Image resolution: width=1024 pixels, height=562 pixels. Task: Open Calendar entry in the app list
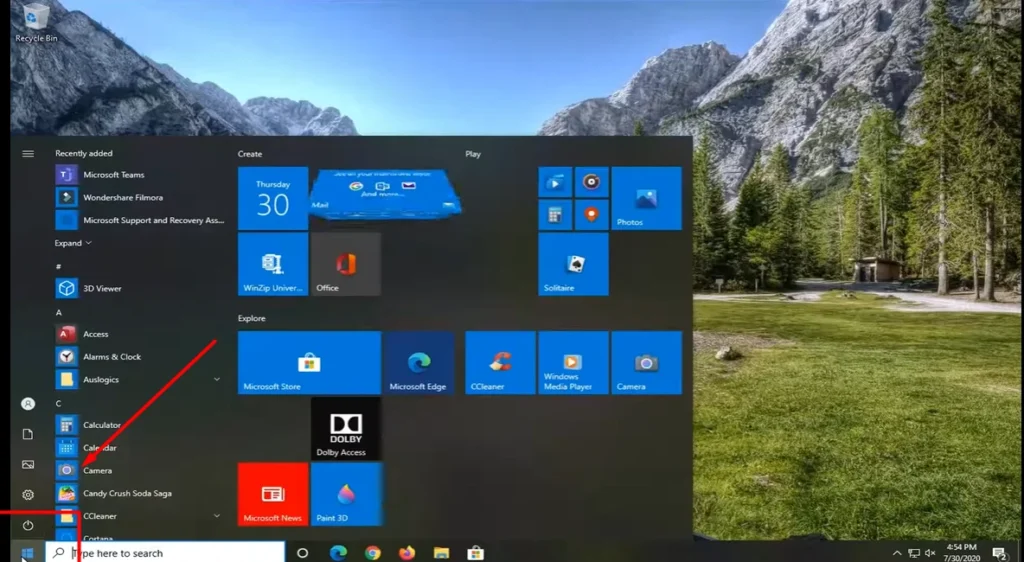point(140,448)
